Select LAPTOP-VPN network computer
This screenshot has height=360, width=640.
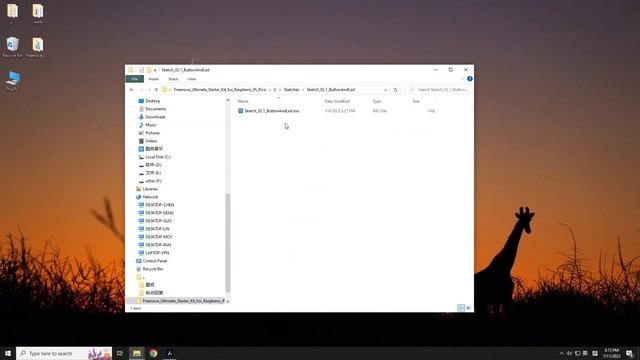click(157, 253)
